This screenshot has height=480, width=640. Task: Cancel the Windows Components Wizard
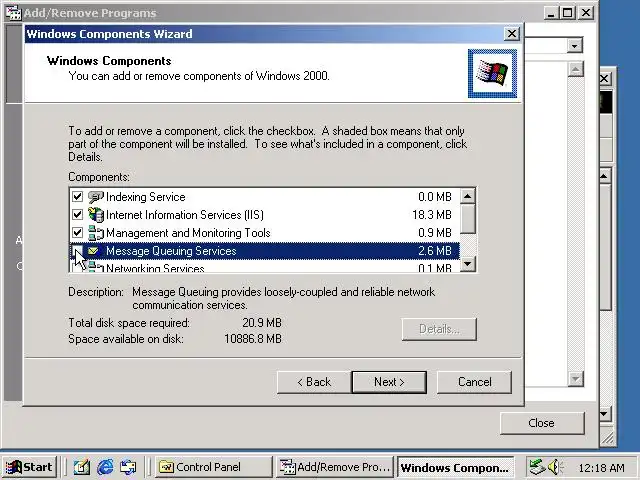coord(474,382)
